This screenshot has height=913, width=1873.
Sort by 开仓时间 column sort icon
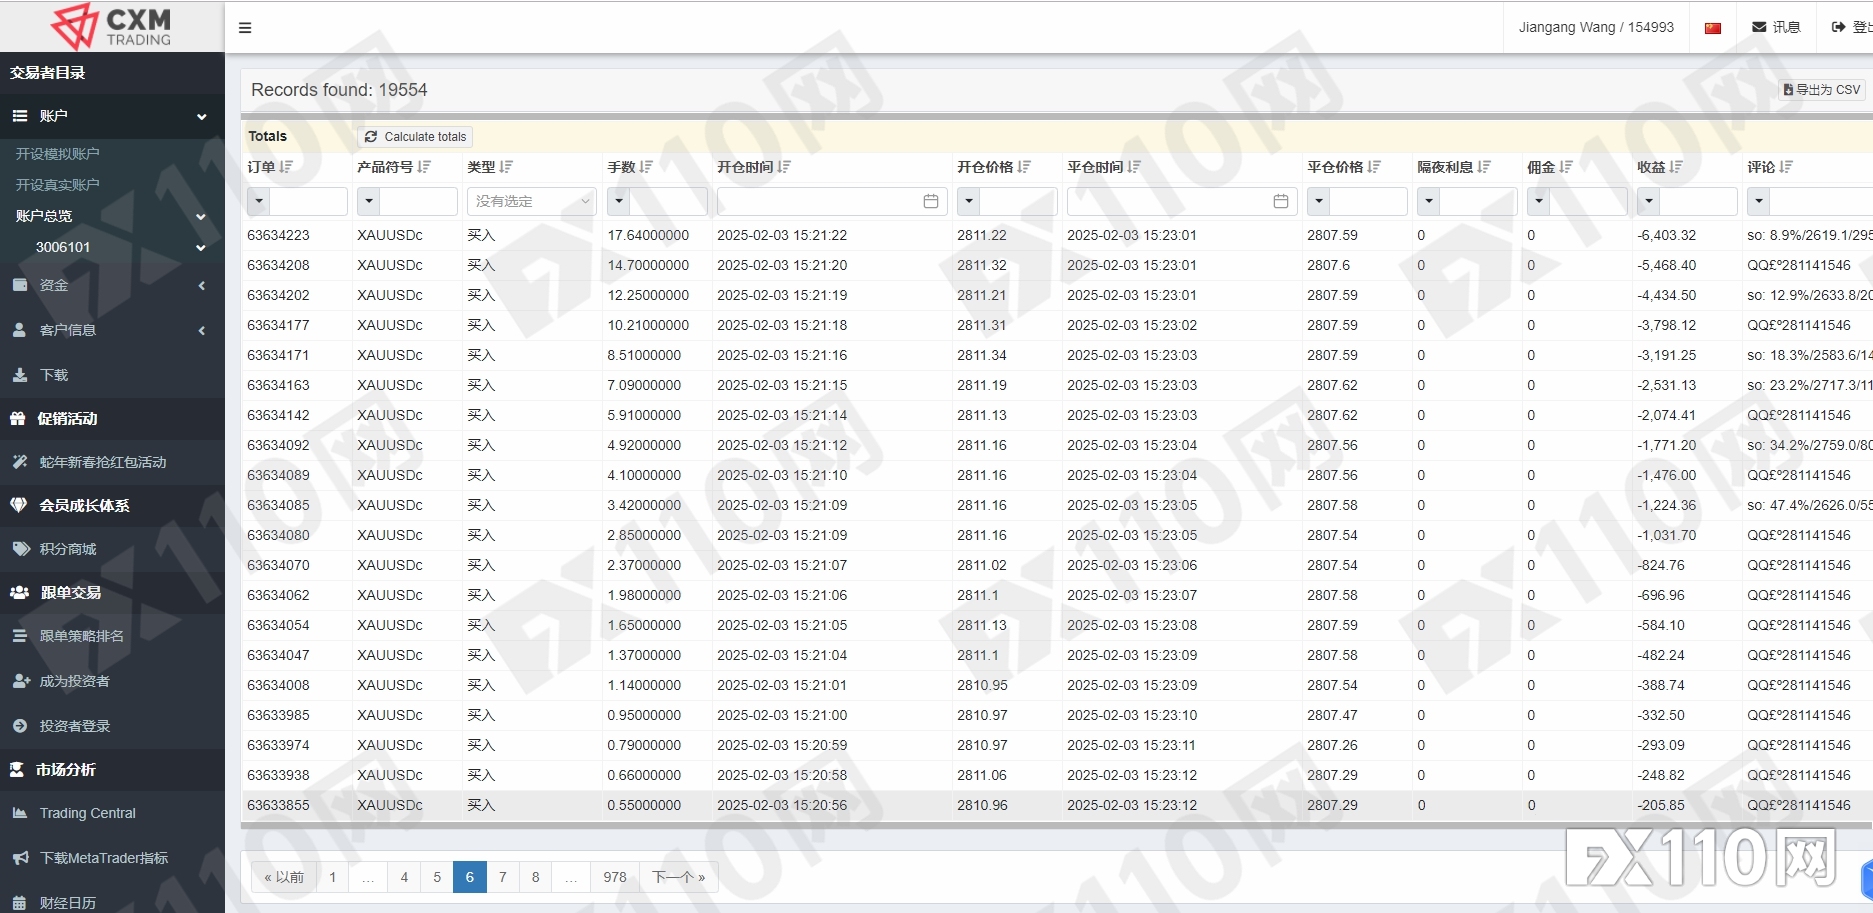coord(784,167)
